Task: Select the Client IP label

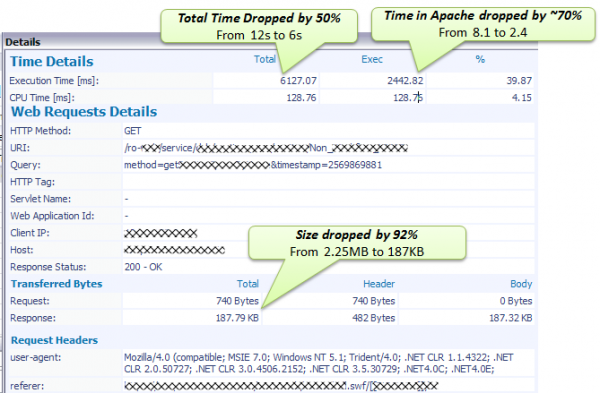Action: tap(30, 233)
